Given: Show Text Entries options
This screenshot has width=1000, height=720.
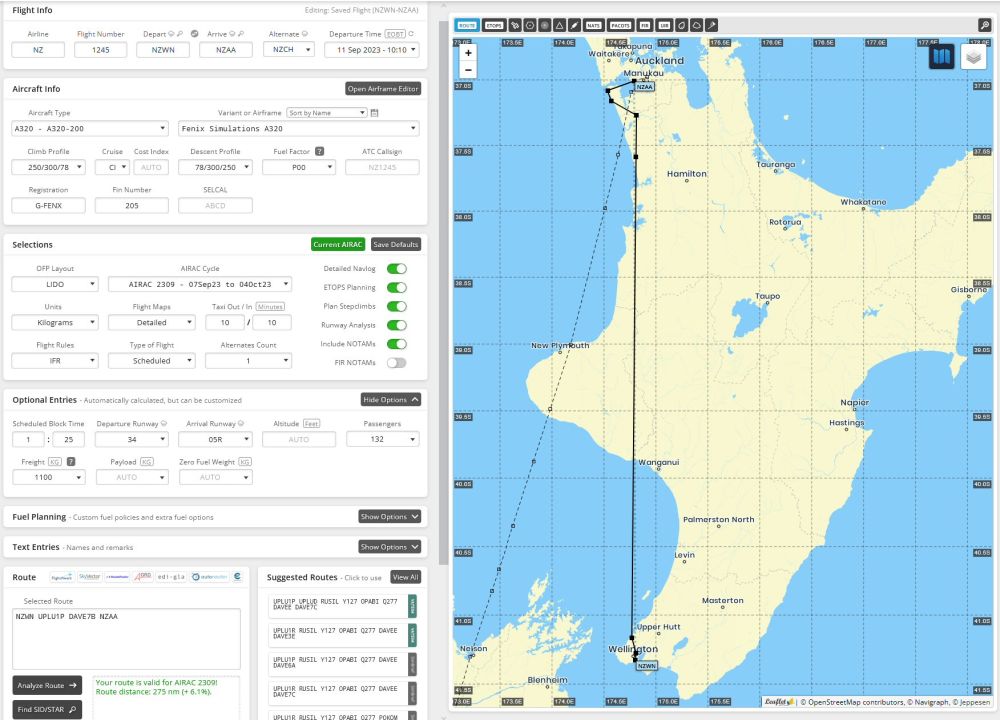Looking at the screenshot, I should point(390,547).
